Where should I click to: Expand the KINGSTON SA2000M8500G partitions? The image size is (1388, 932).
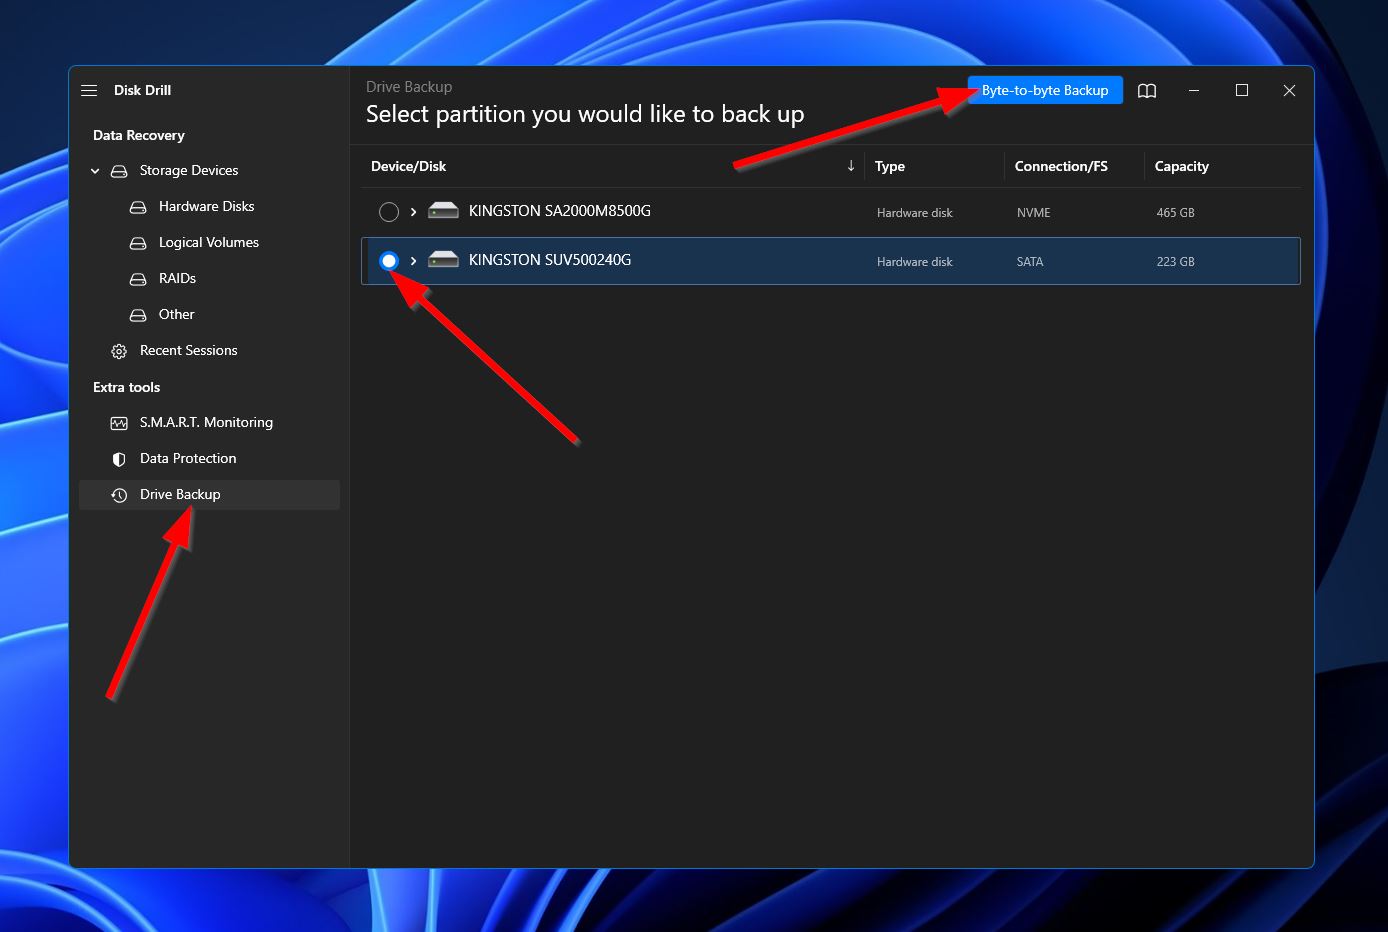(413, 212)
